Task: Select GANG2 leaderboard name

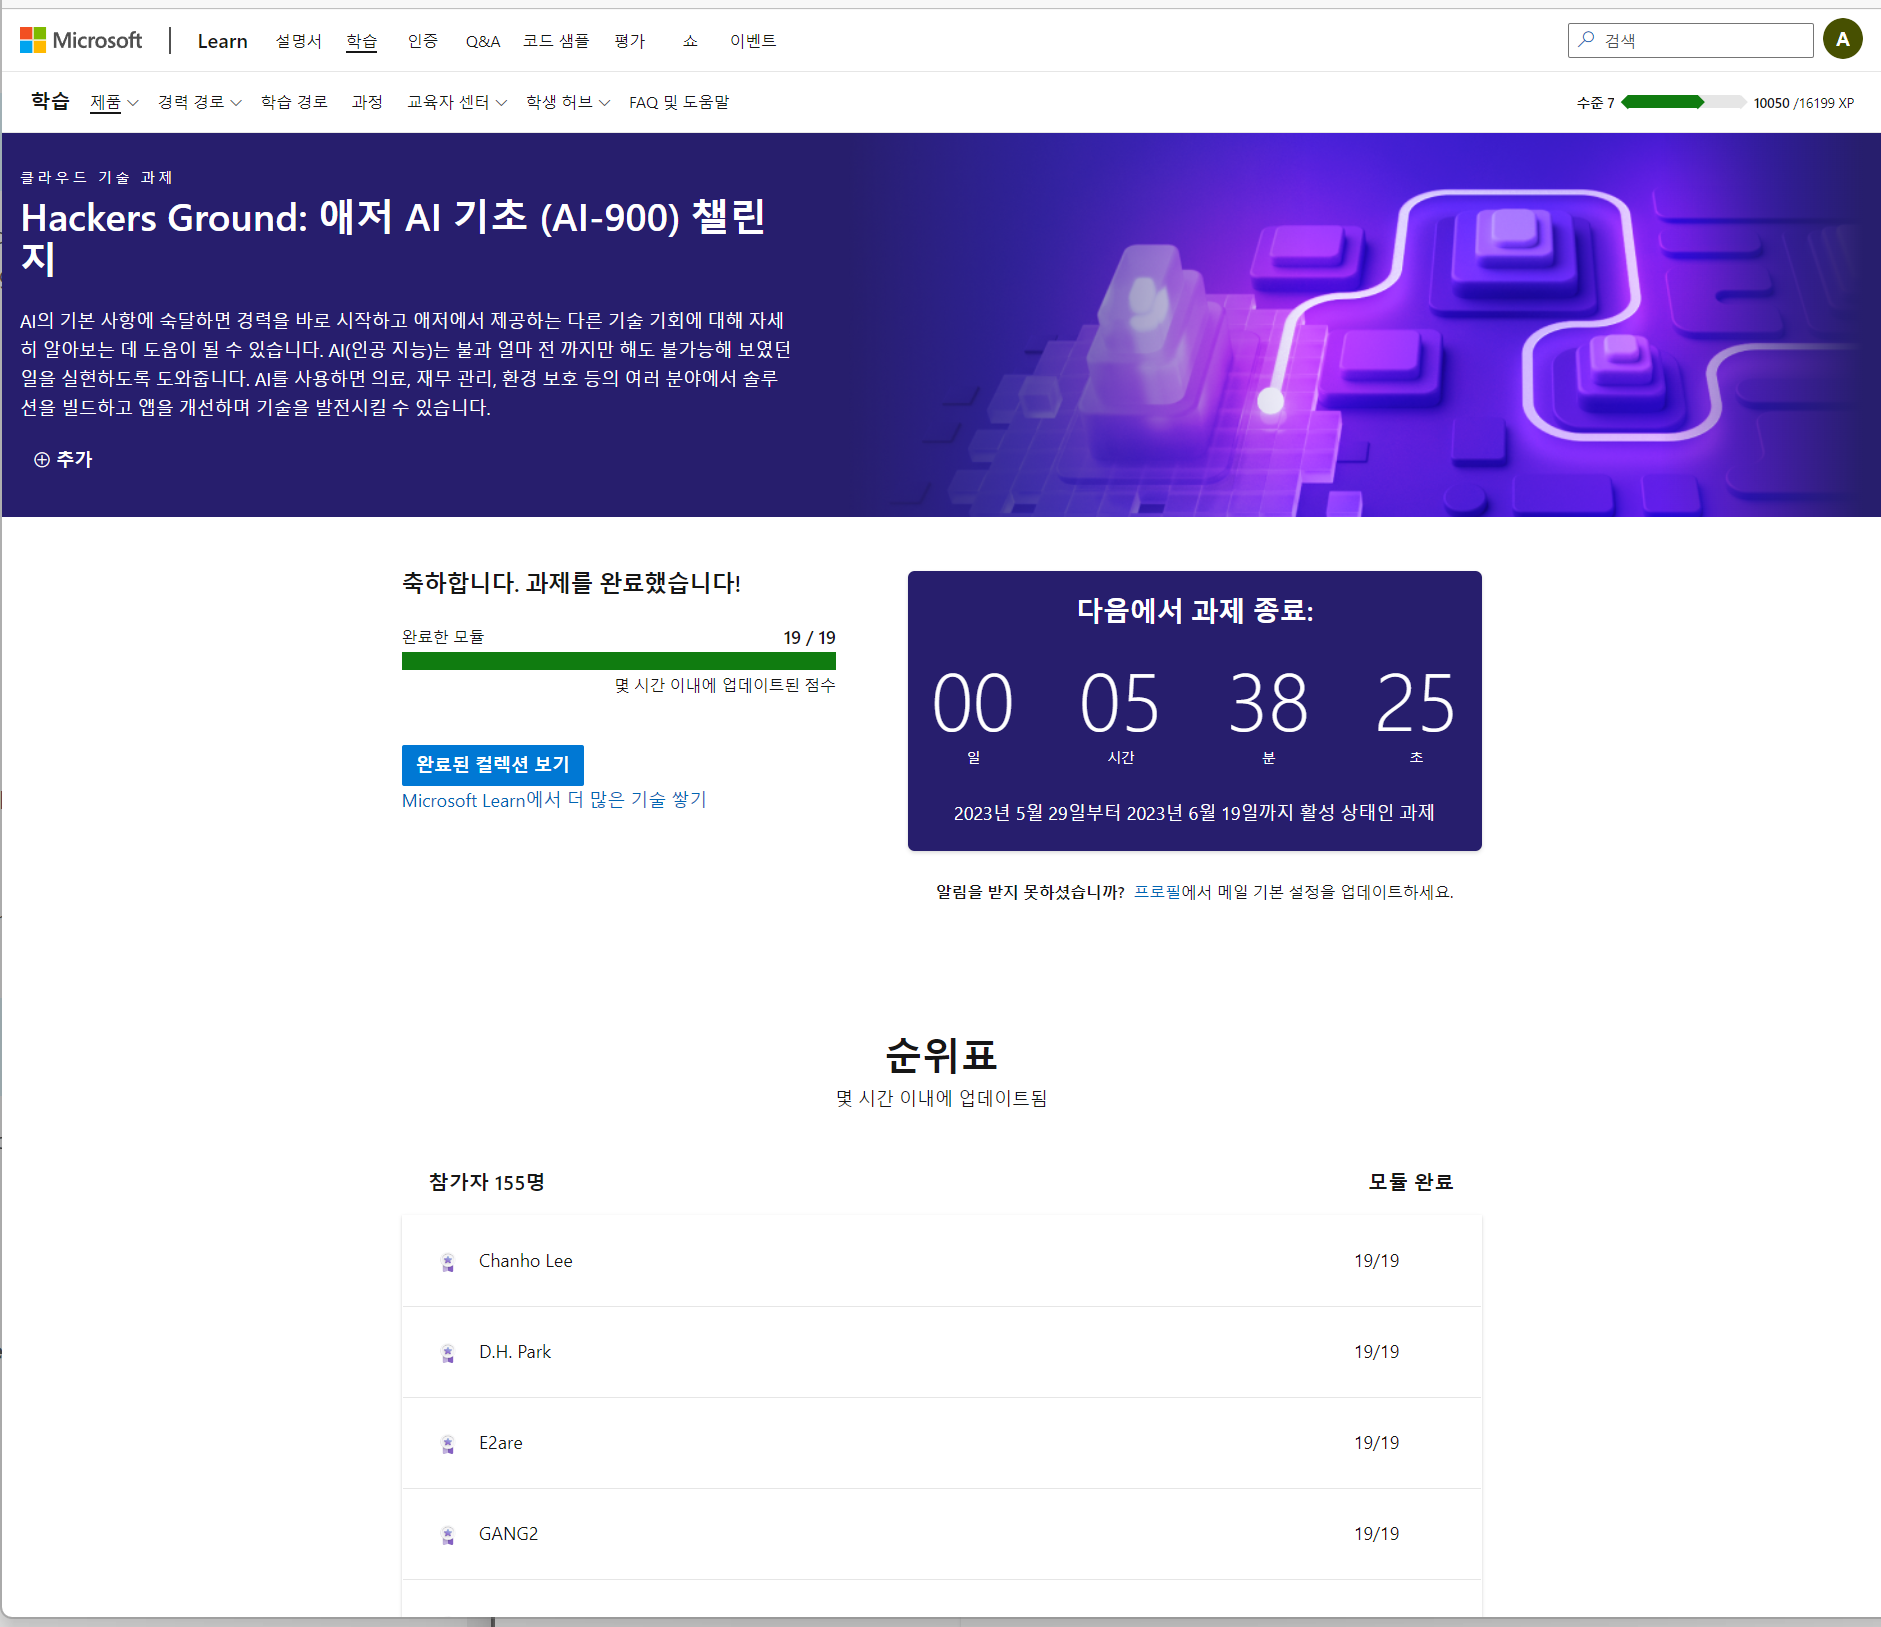Action: 509,1534
